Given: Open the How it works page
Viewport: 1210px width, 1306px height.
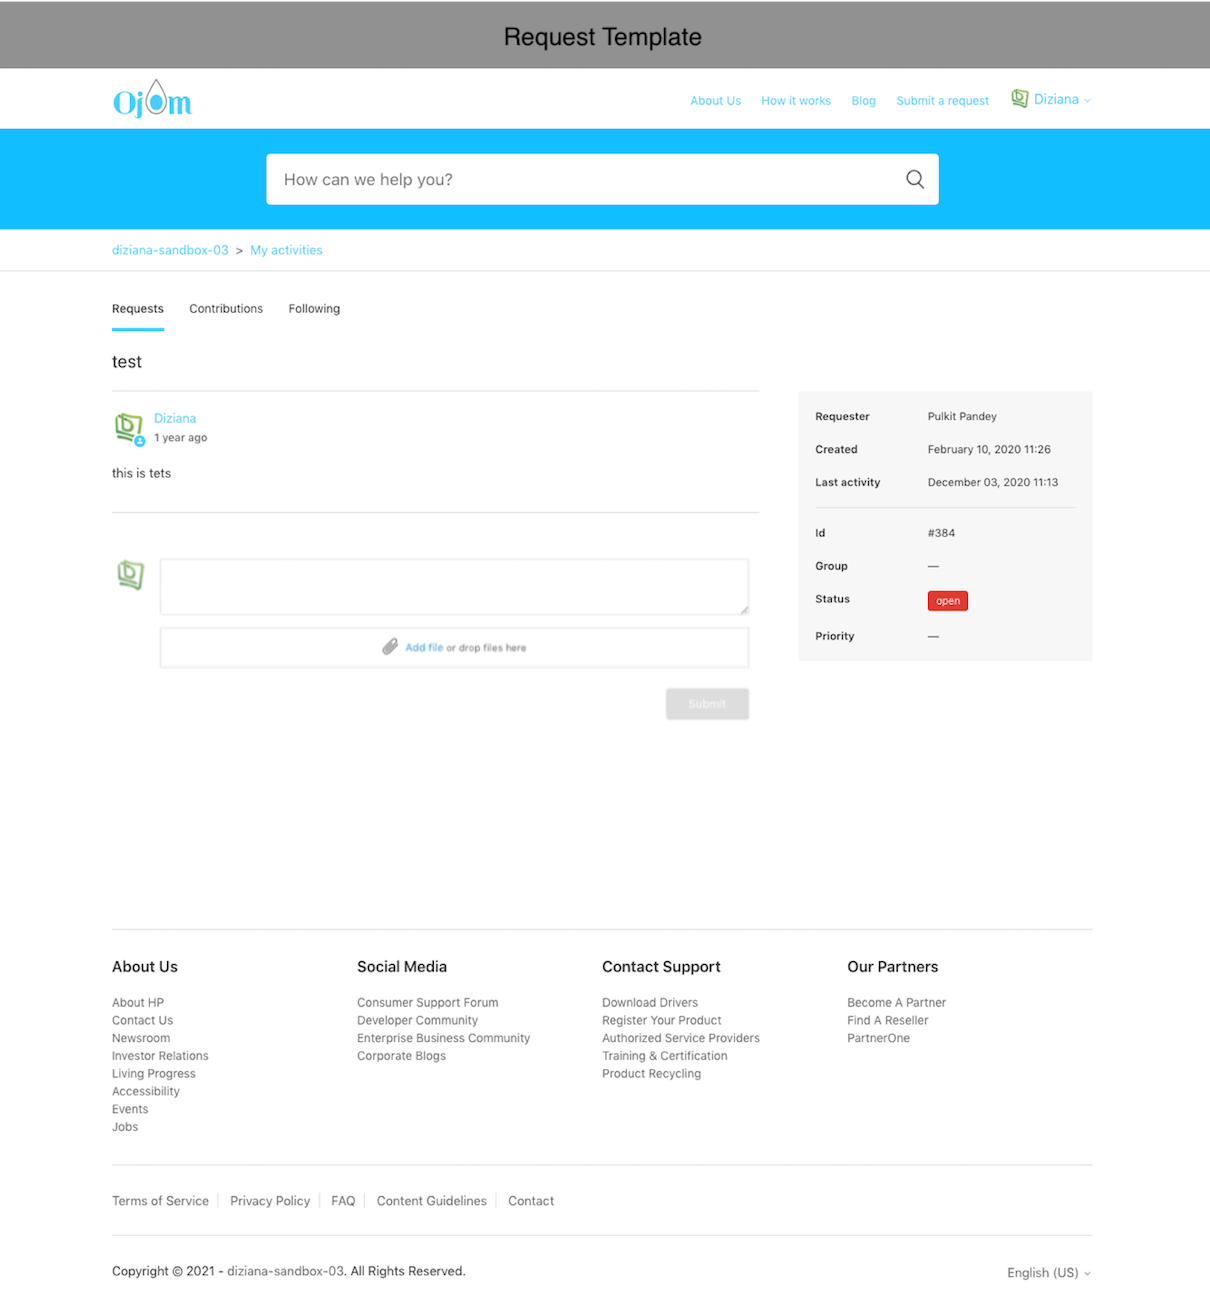Looking at the screenshot, I should 795,101.
